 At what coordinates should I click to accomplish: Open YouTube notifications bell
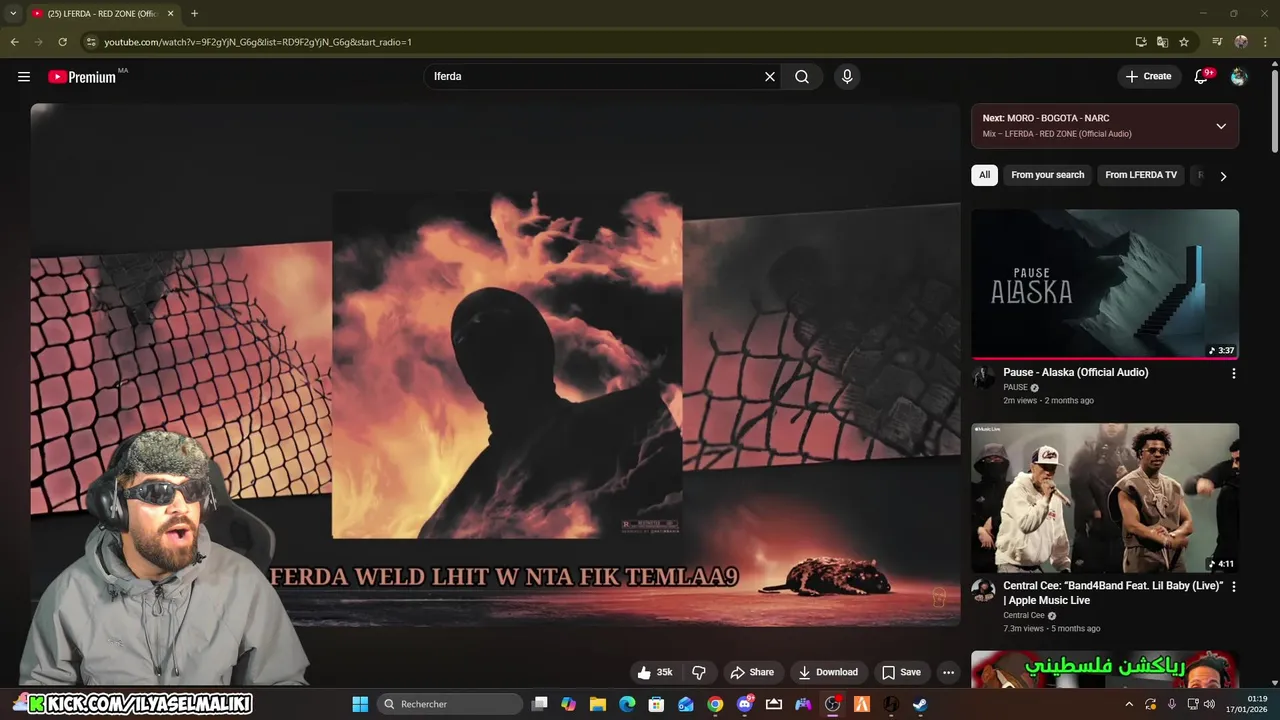click(x=1202, y=76)
